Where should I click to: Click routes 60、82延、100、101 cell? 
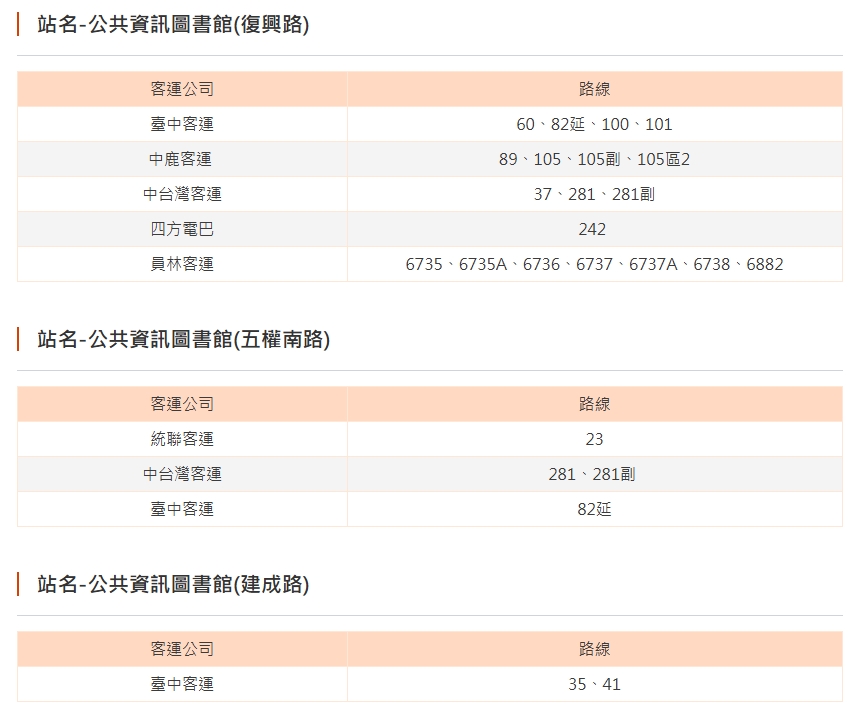(x=594, y=124)
